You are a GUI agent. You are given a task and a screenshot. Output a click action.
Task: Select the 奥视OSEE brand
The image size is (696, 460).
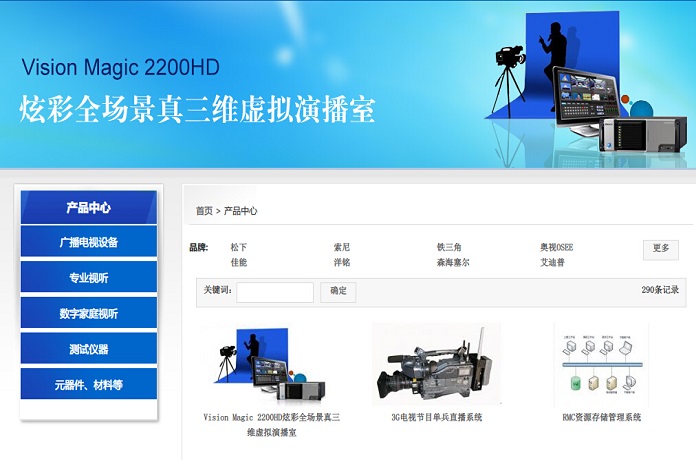click(x=557, y=247)
